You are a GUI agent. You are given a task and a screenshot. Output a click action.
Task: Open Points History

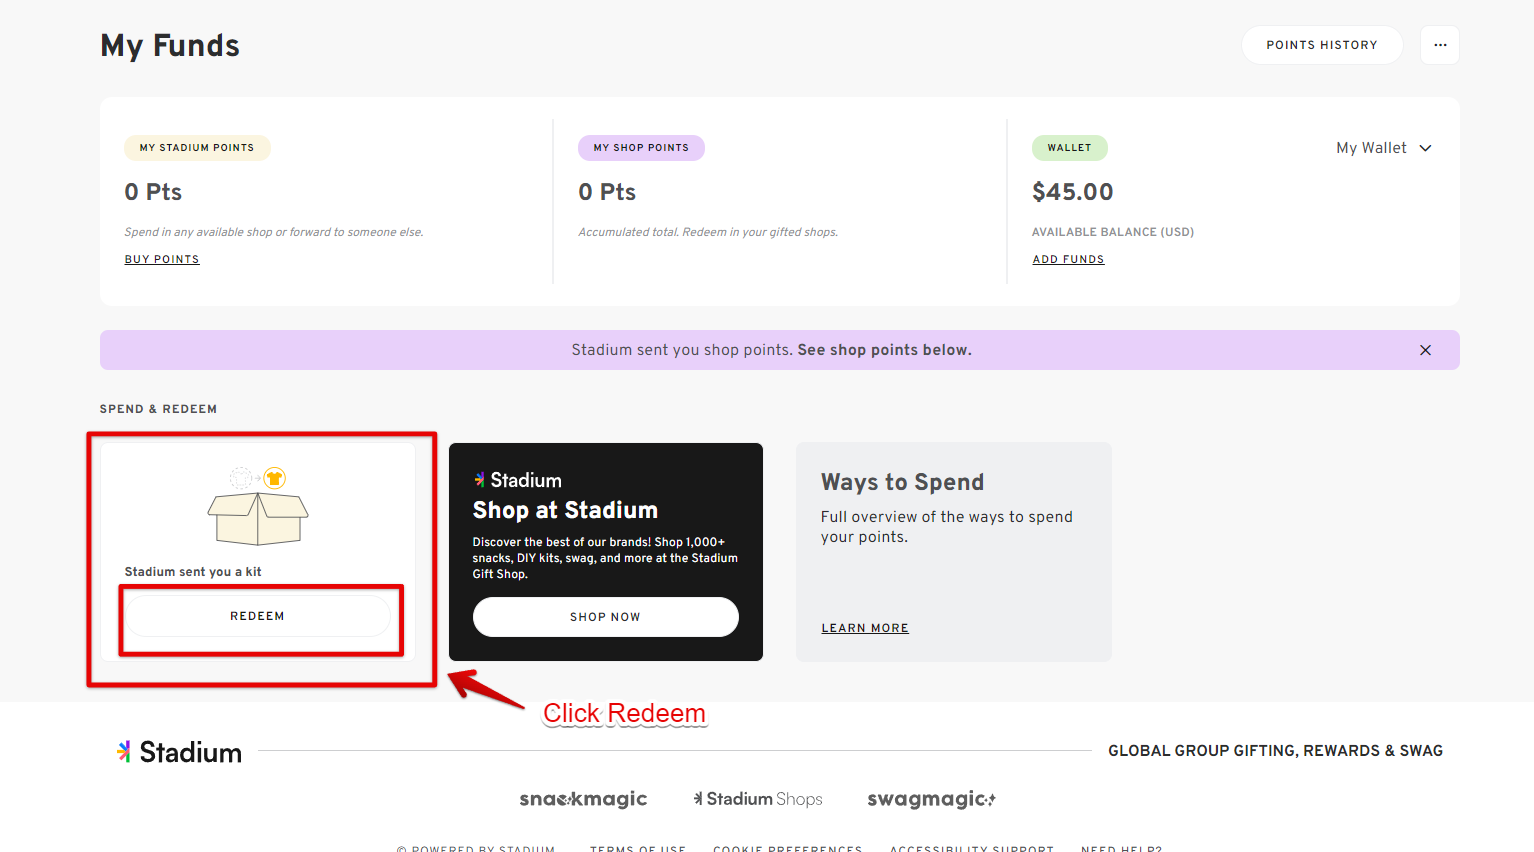(1322, 44)
